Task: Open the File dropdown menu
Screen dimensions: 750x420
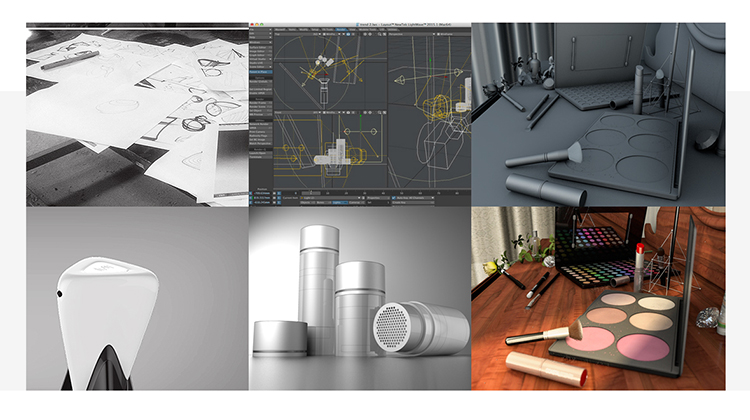Action: 260,30
